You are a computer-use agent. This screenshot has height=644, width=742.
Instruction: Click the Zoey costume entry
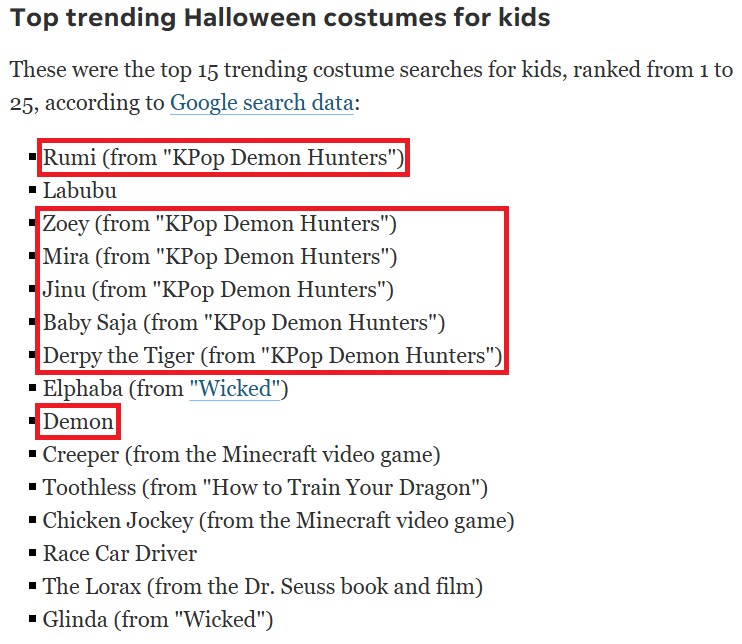(x=219, y=224)
